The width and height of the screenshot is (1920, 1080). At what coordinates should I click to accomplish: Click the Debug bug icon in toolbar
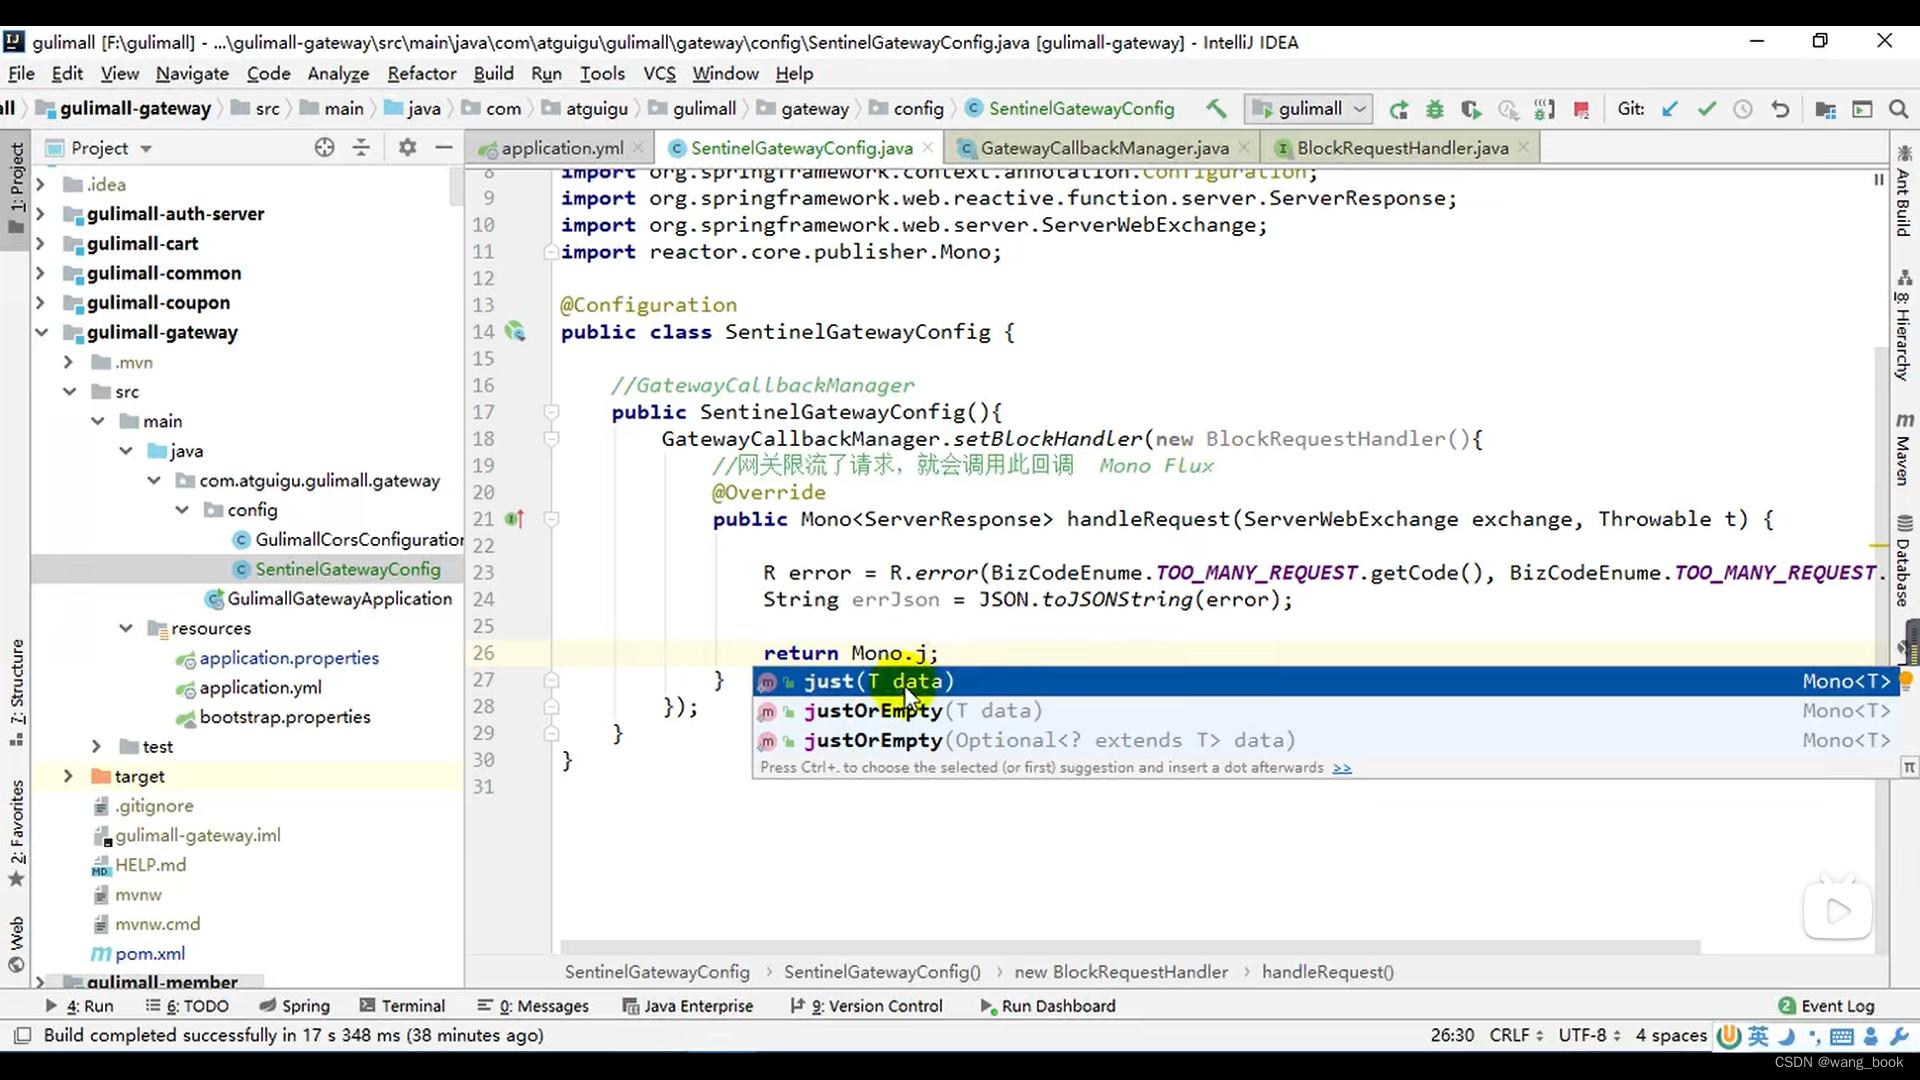tap(1435, 109)
